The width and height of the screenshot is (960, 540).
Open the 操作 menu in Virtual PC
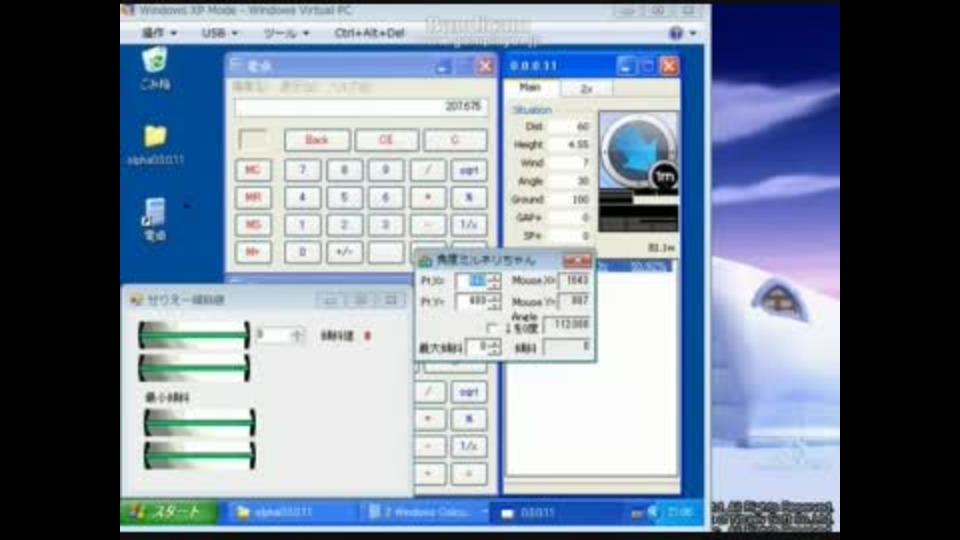click(159, 33)
